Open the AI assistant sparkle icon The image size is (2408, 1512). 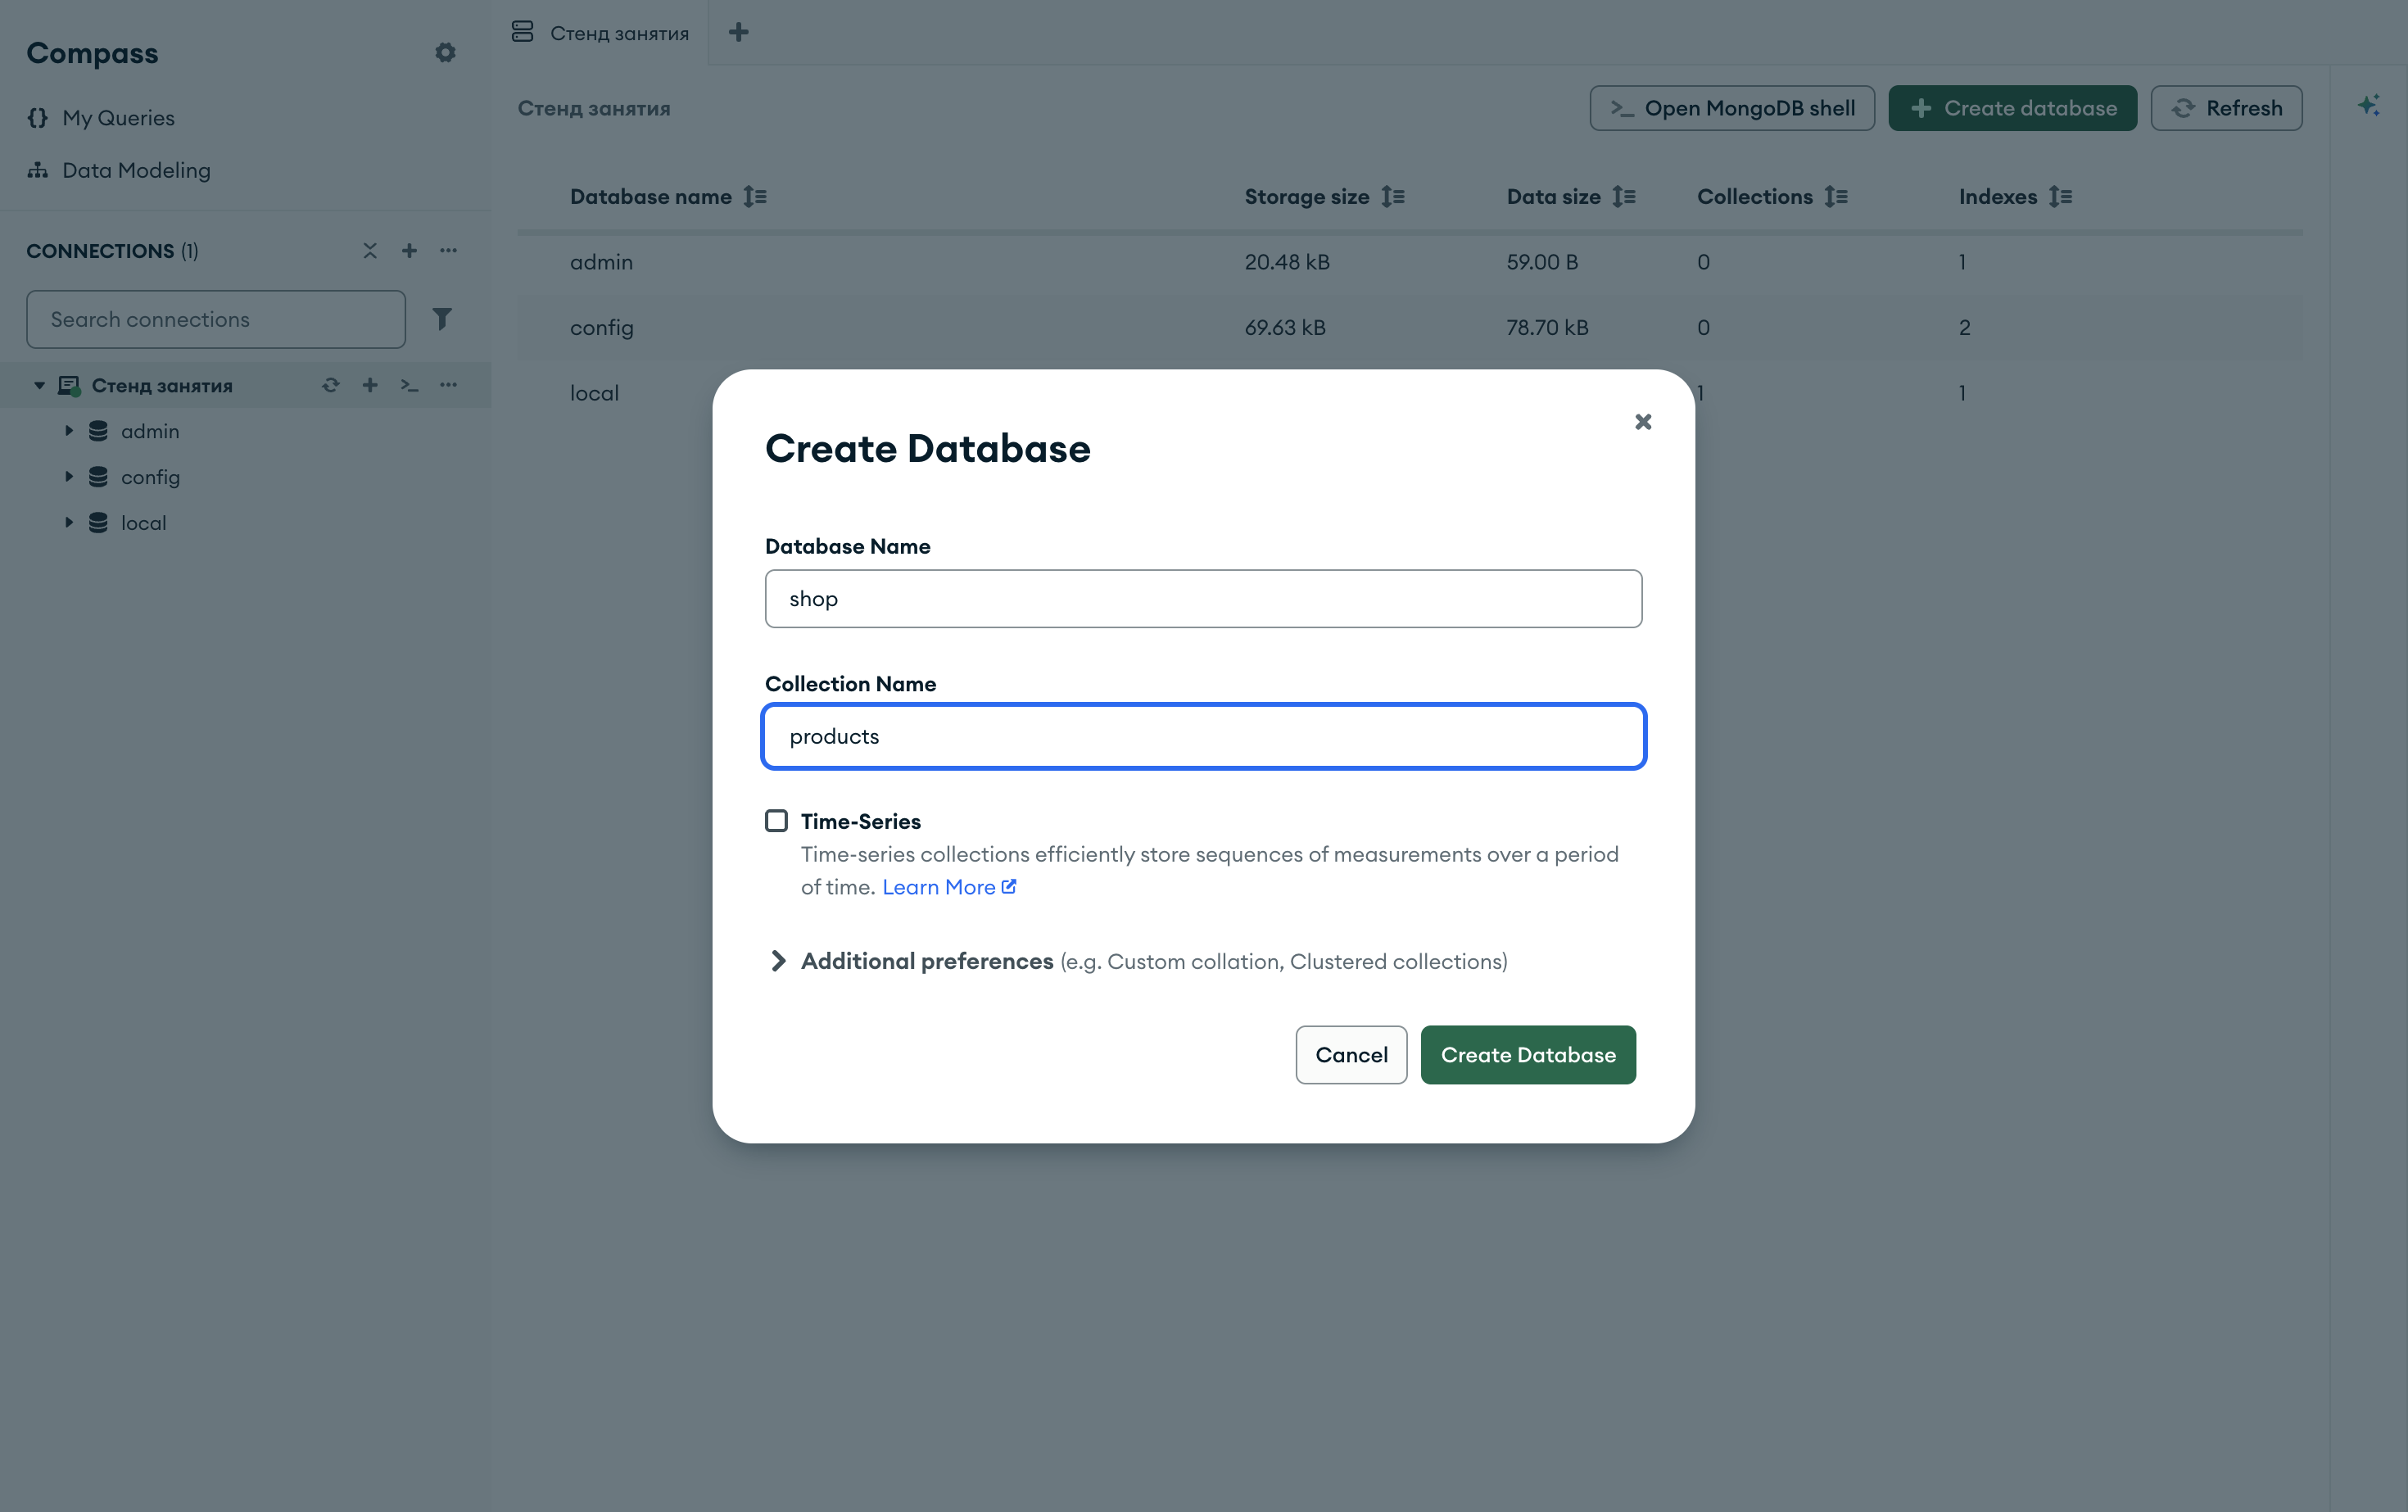point(2368,106)
